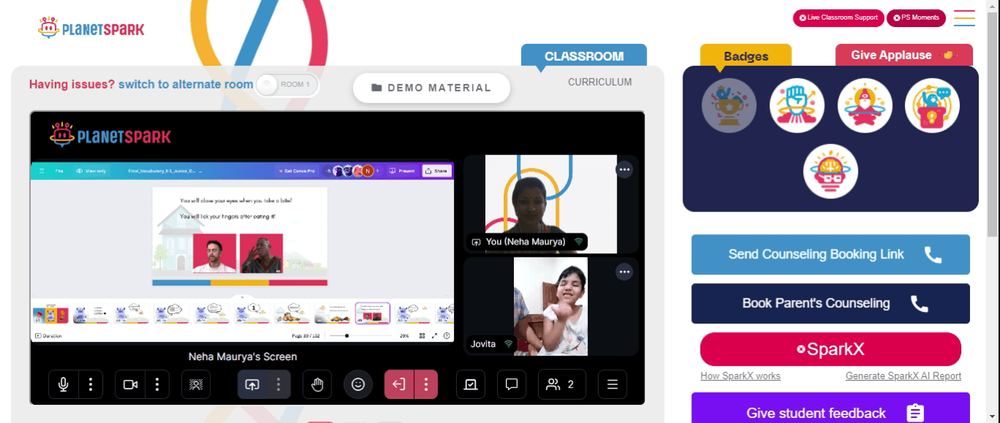Open the meeting chat panel
The image size is (1000, 423).
511,385
